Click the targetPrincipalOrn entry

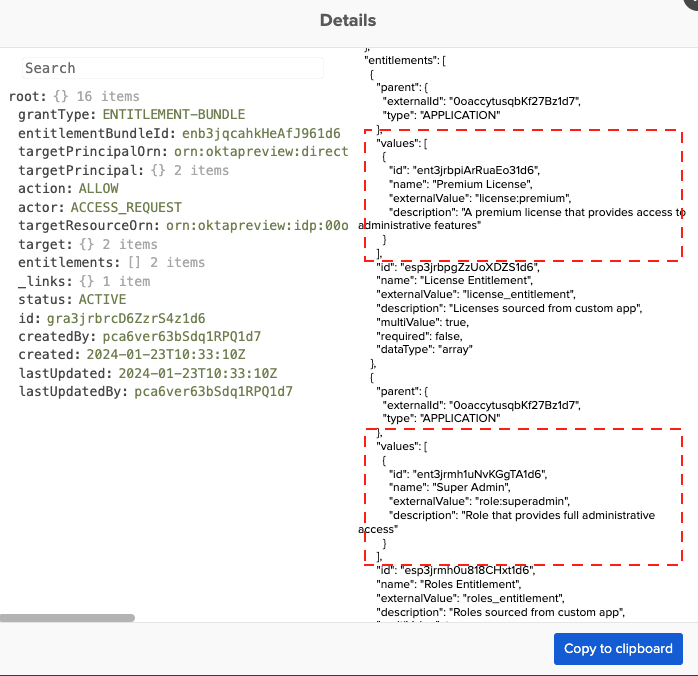(180, 152)
